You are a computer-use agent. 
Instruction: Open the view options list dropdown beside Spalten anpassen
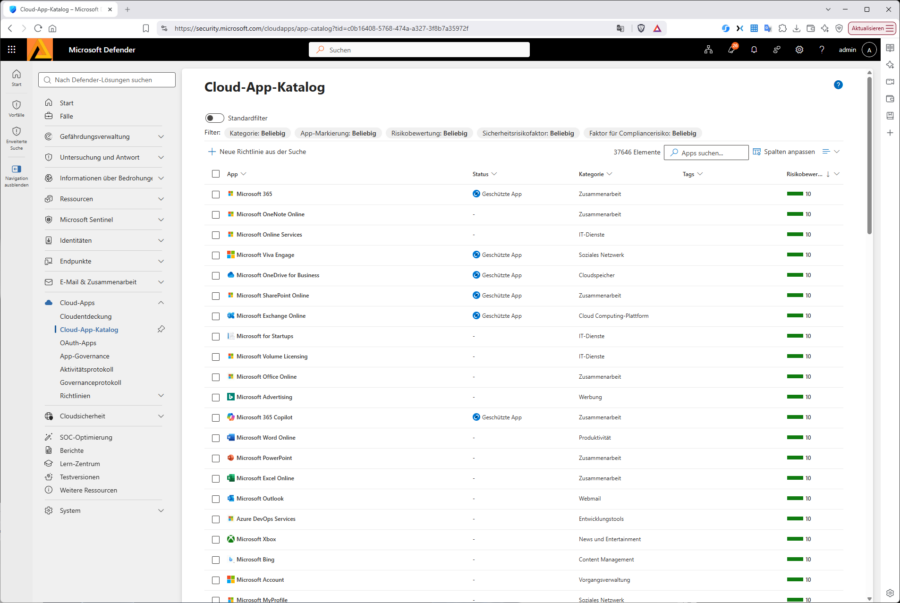831,152
